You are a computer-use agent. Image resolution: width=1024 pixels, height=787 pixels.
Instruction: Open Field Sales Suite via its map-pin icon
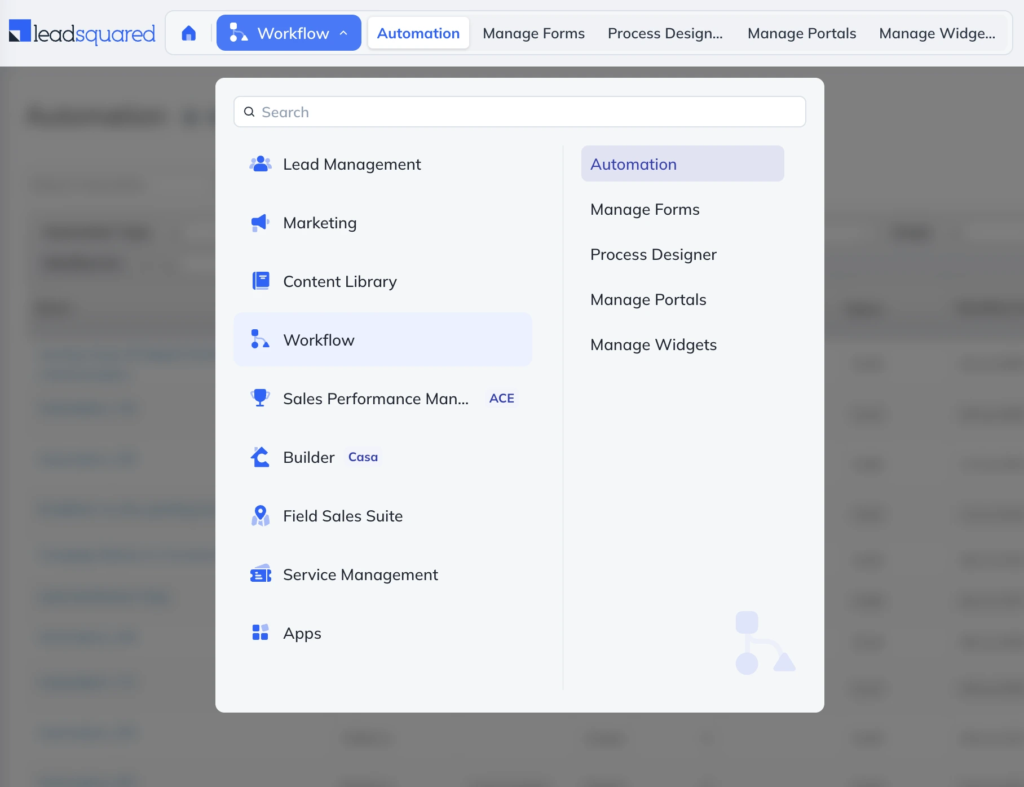click(260, 516)
